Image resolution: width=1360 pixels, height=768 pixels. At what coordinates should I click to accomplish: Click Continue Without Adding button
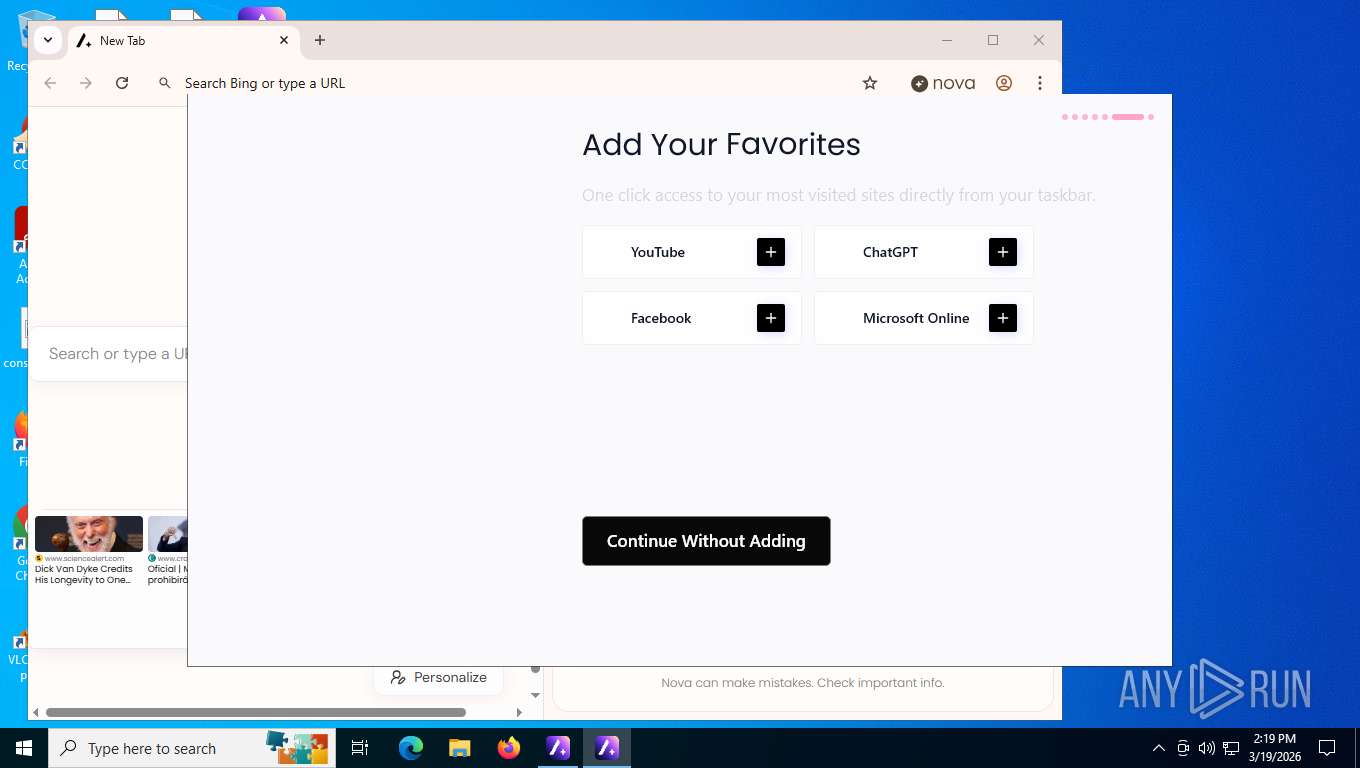click(706, 541)
